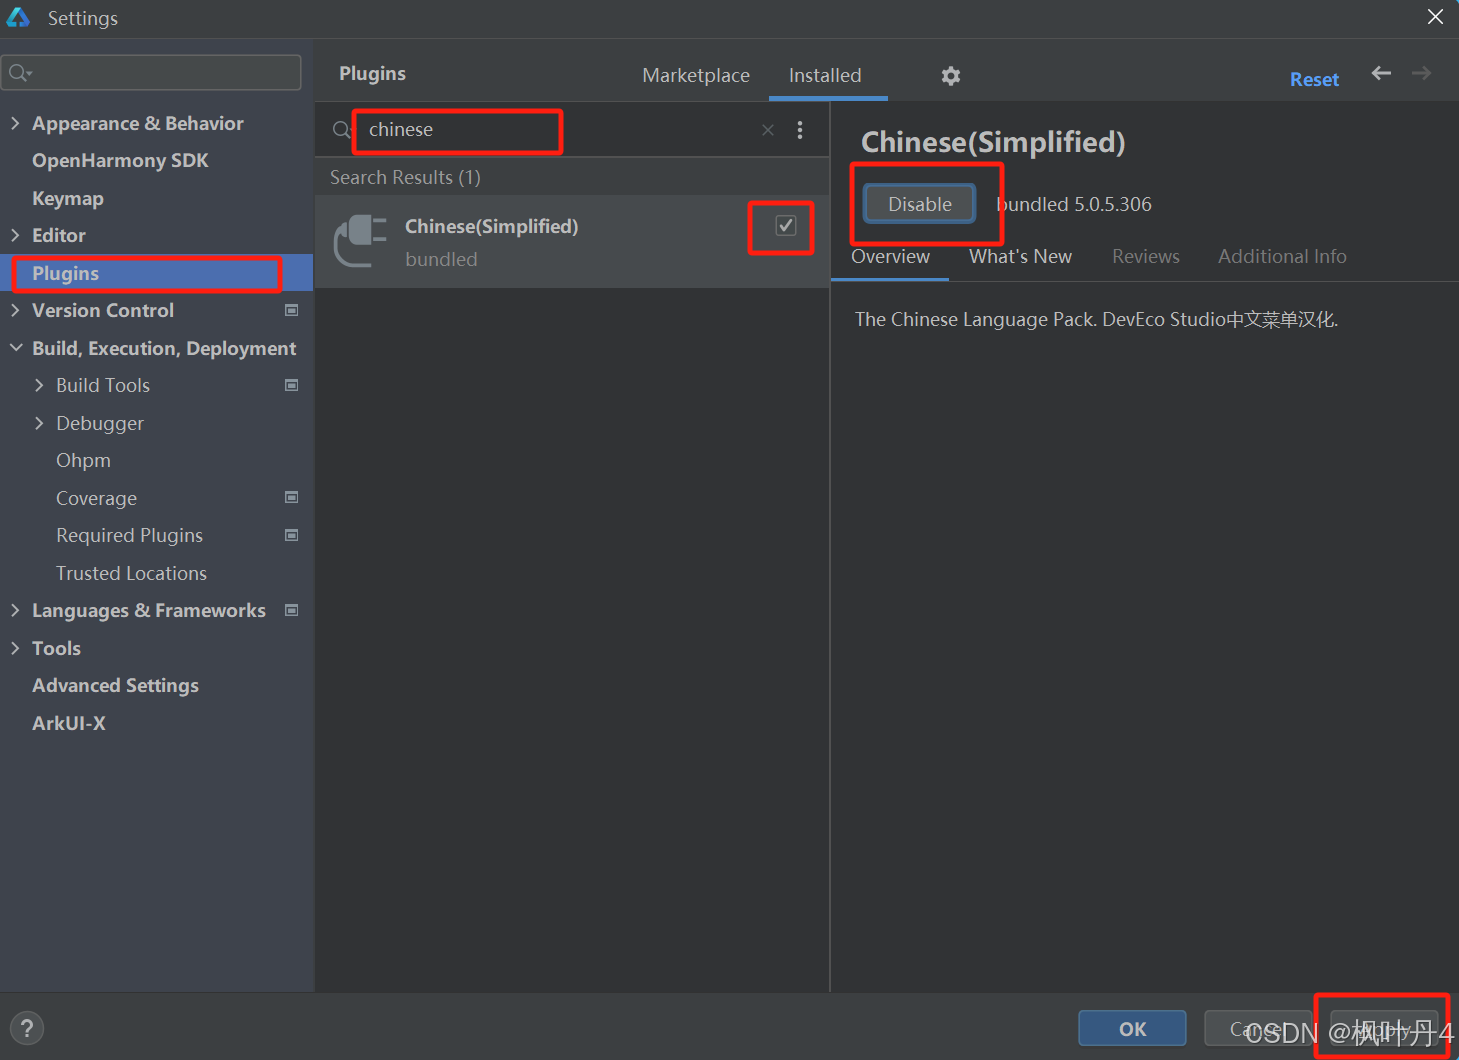Image resolution: width=1459 pixels, height=1060 pixels.
Task: Expand the Languages & Frameworks section
Action: tap(15, 610)
